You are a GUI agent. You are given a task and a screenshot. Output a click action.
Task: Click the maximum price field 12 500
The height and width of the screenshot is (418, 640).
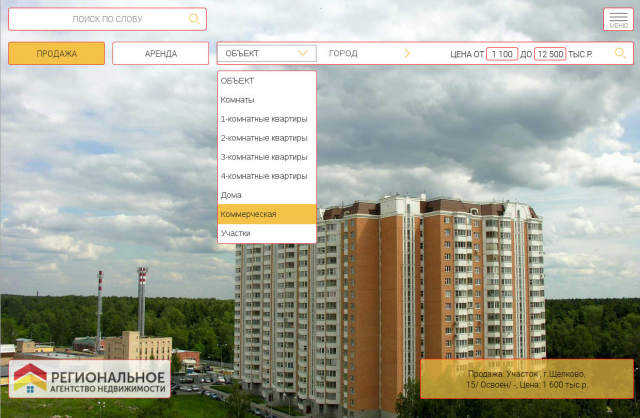coord(550,54)
